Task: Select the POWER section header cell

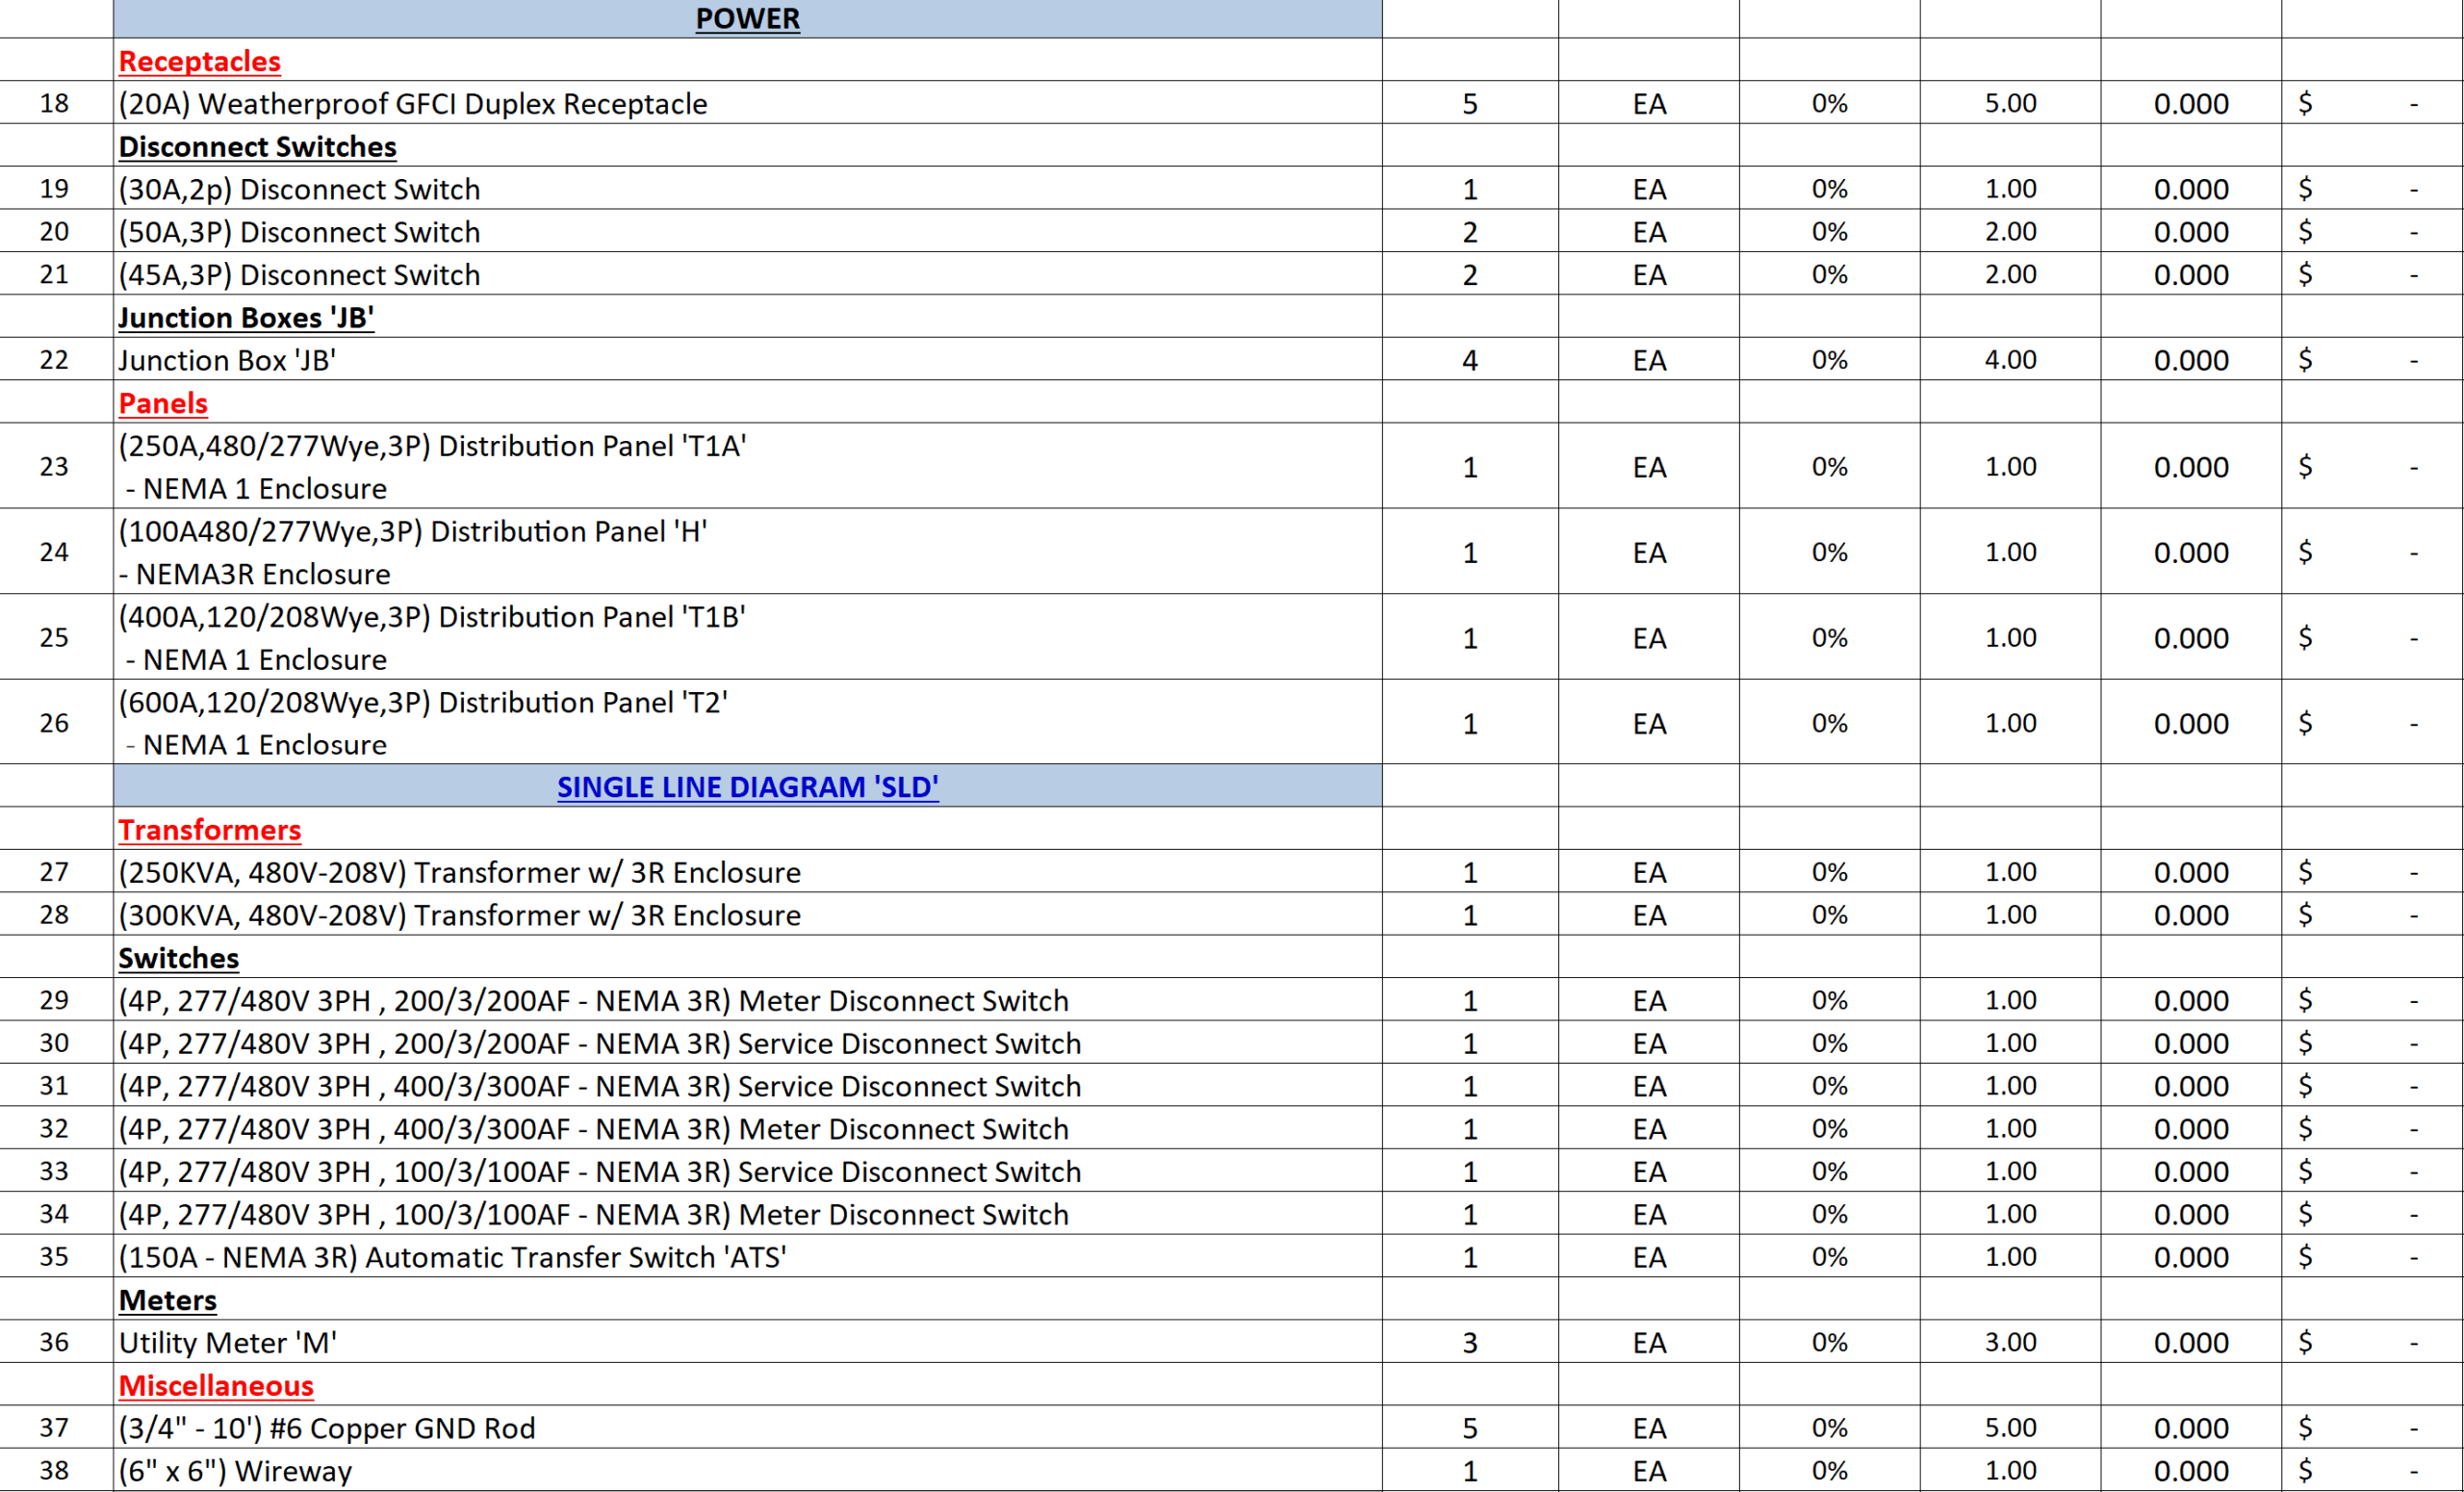Action: [748, 18]
